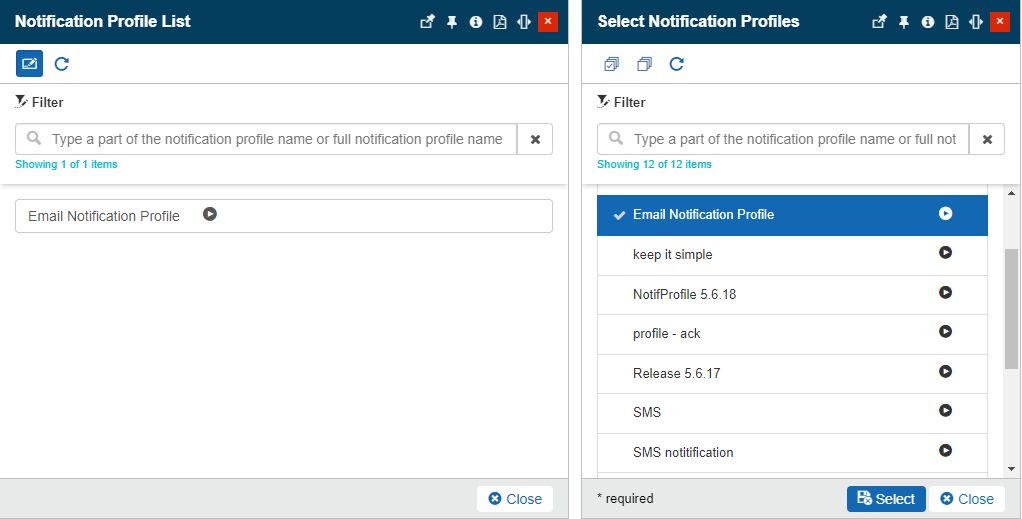This screenshot has width=1022, height=519.
Task: Open arrow icon for profile - ack
Action: [946, 331]
